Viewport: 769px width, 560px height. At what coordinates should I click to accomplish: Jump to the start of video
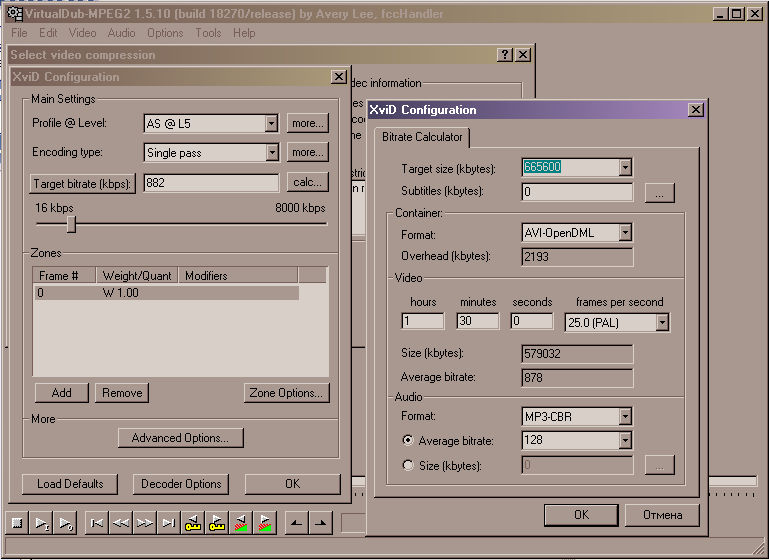click(x=97, y=522)
